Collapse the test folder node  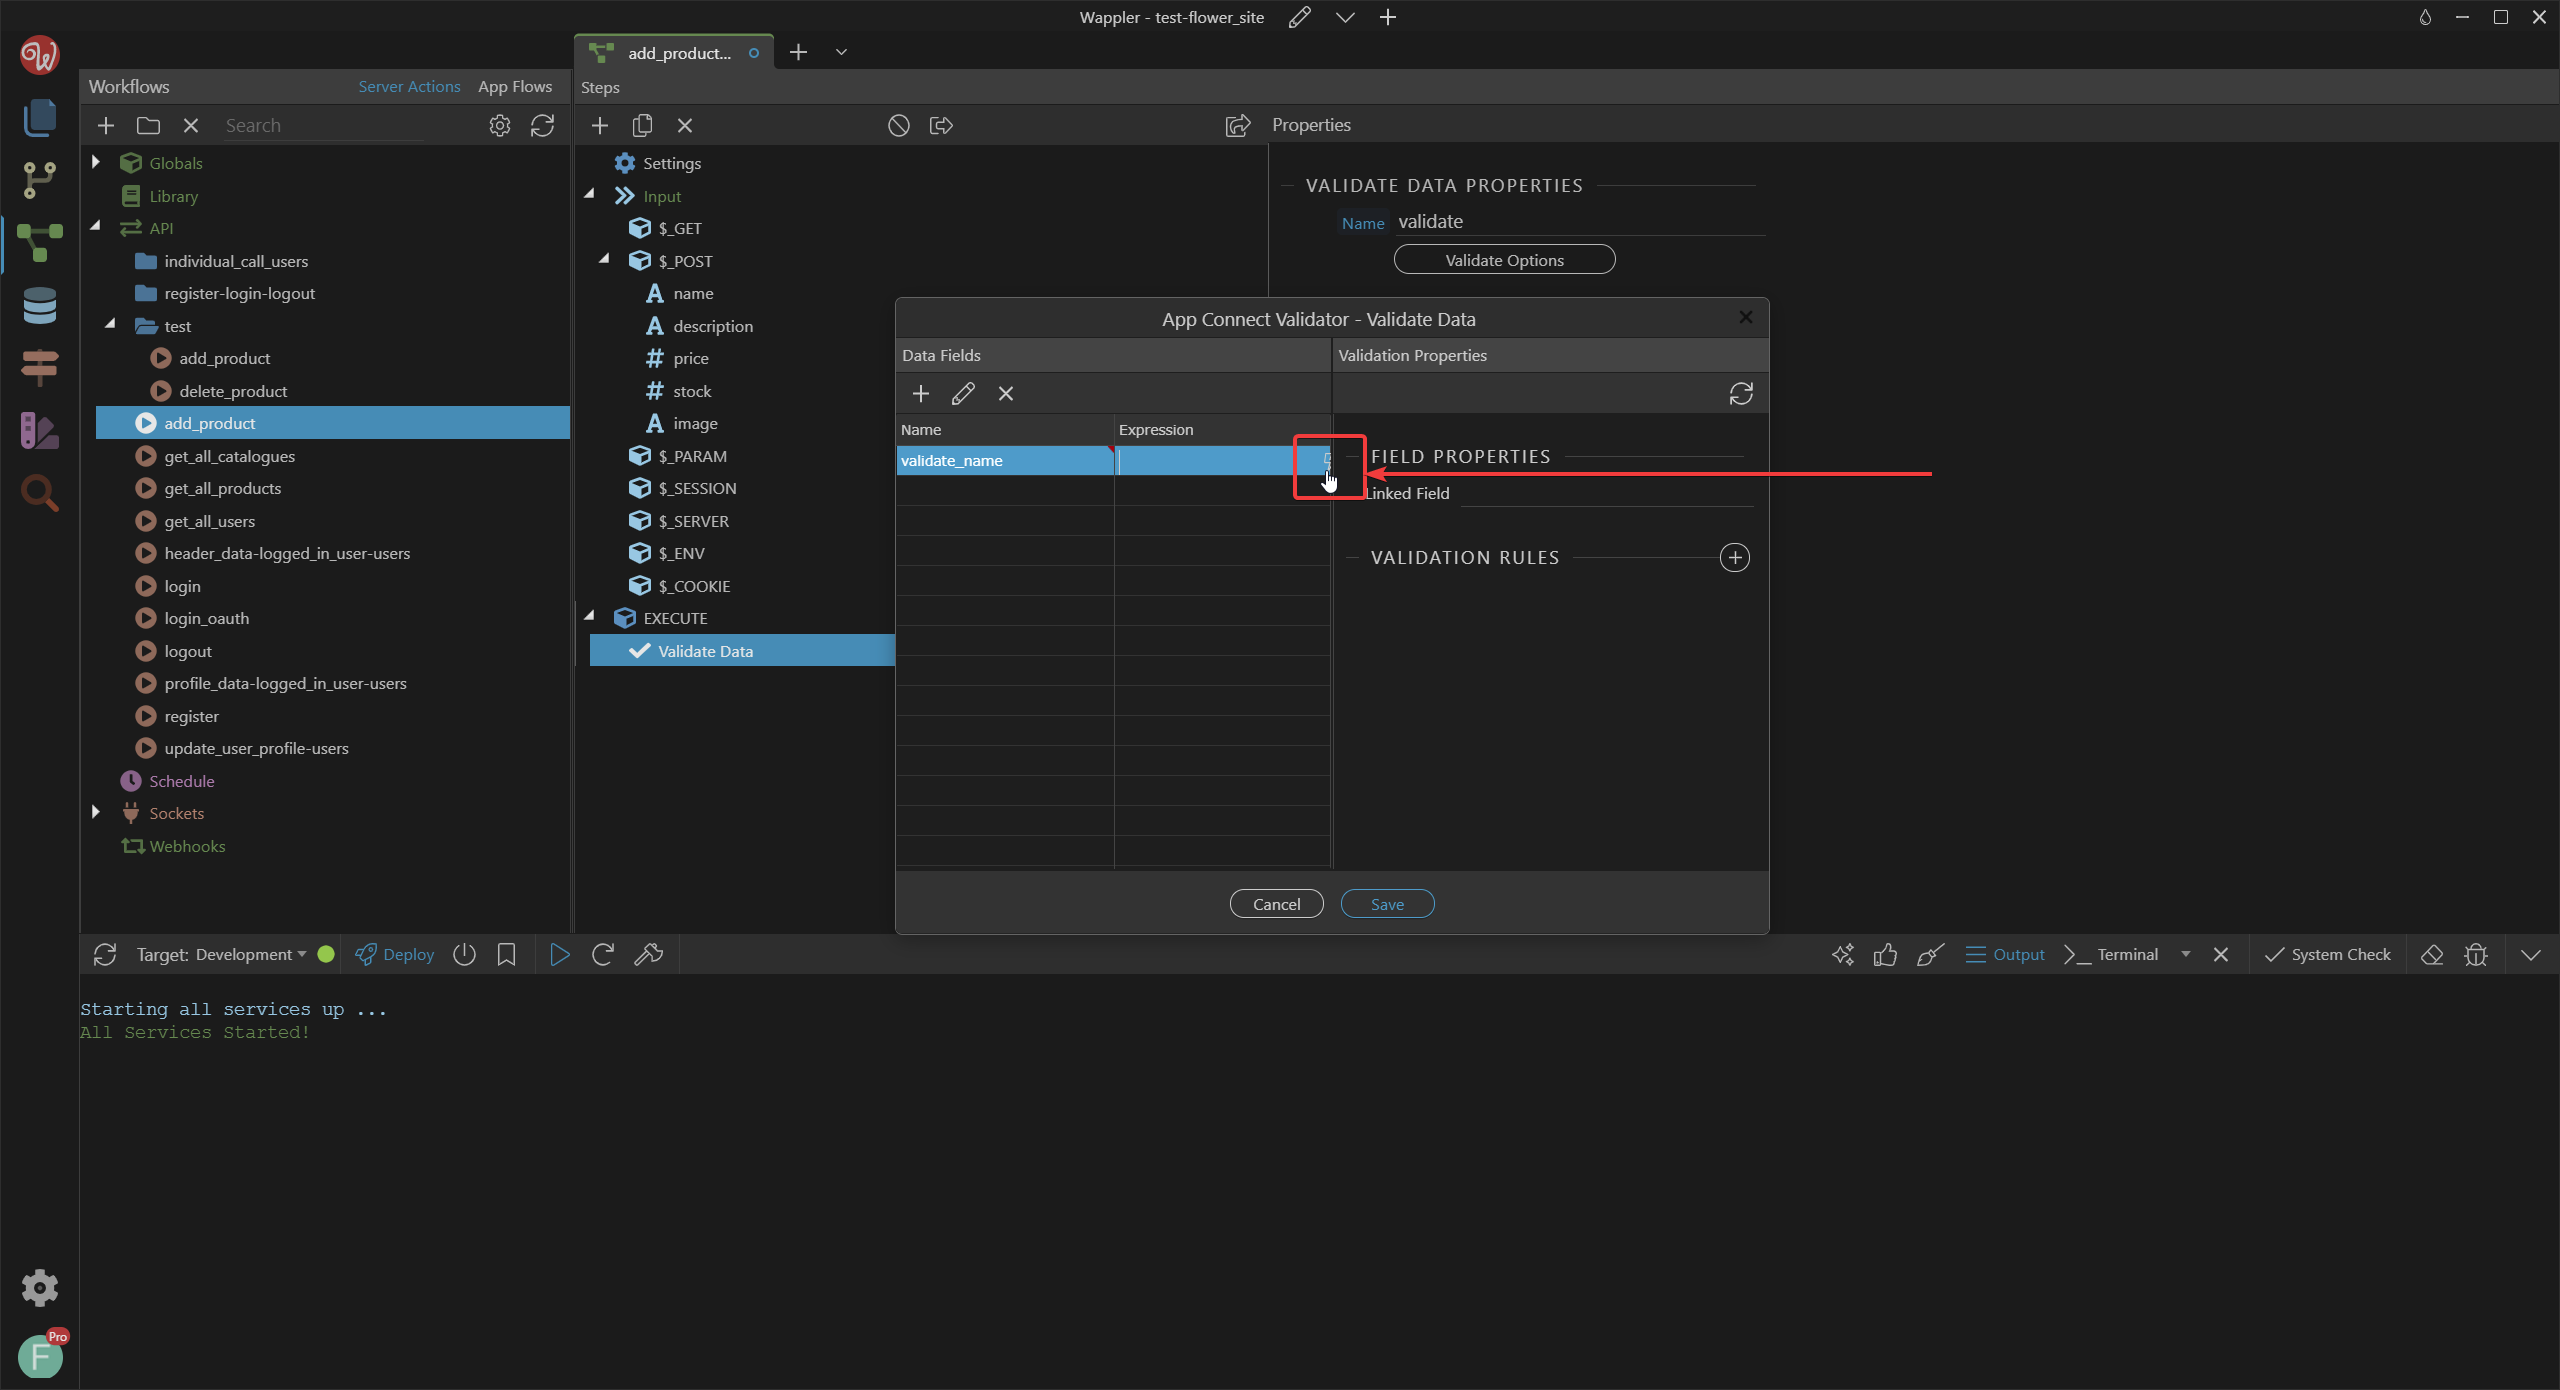[111, 324]
